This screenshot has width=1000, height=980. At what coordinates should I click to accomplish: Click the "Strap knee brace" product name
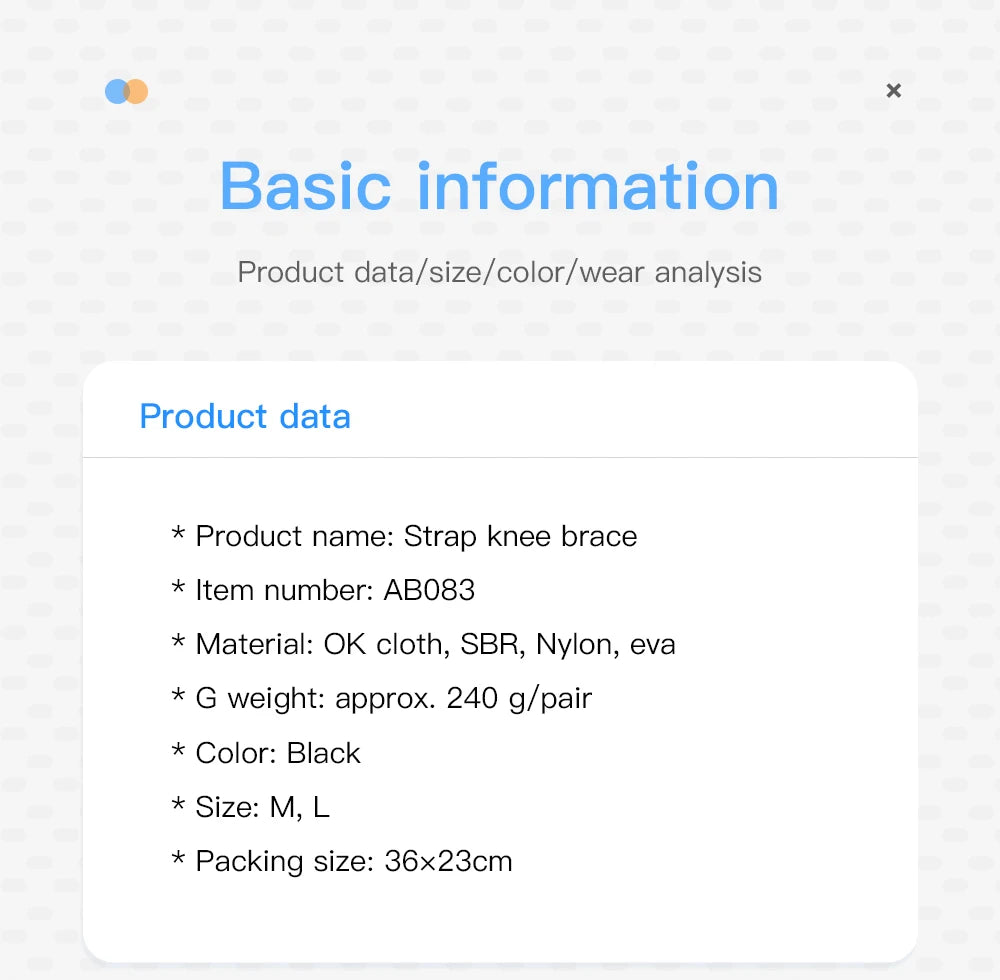click(520, 537)
